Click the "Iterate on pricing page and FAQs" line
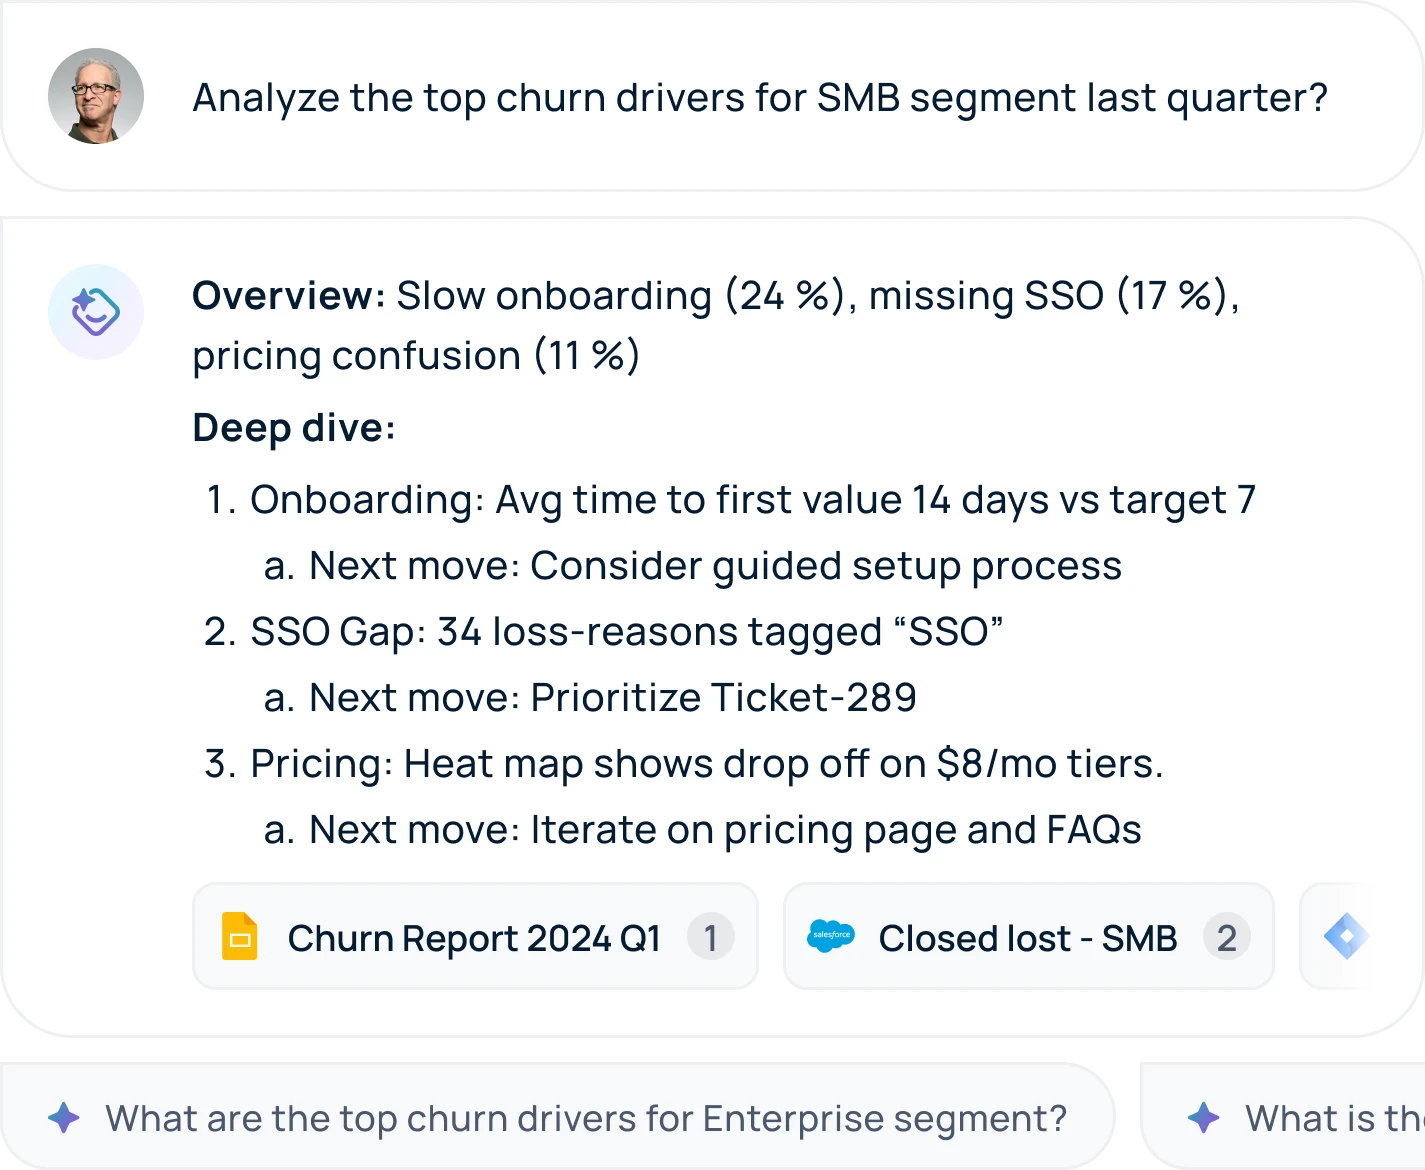The height and width of the screenshot is (1170, 1425). coord(835,830)
